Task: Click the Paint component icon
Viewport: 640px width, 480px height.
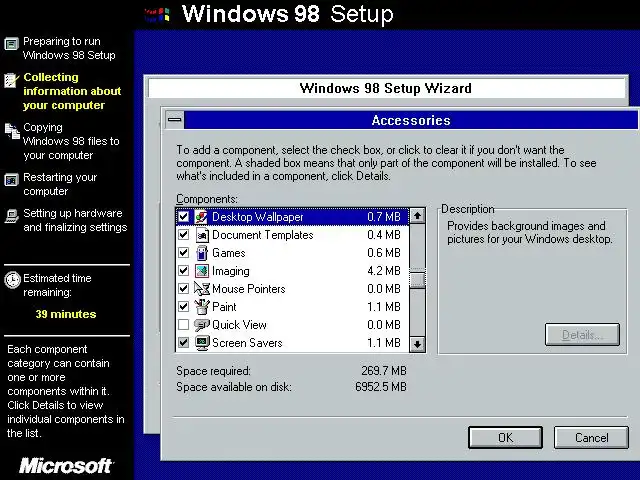Action: 202,307
